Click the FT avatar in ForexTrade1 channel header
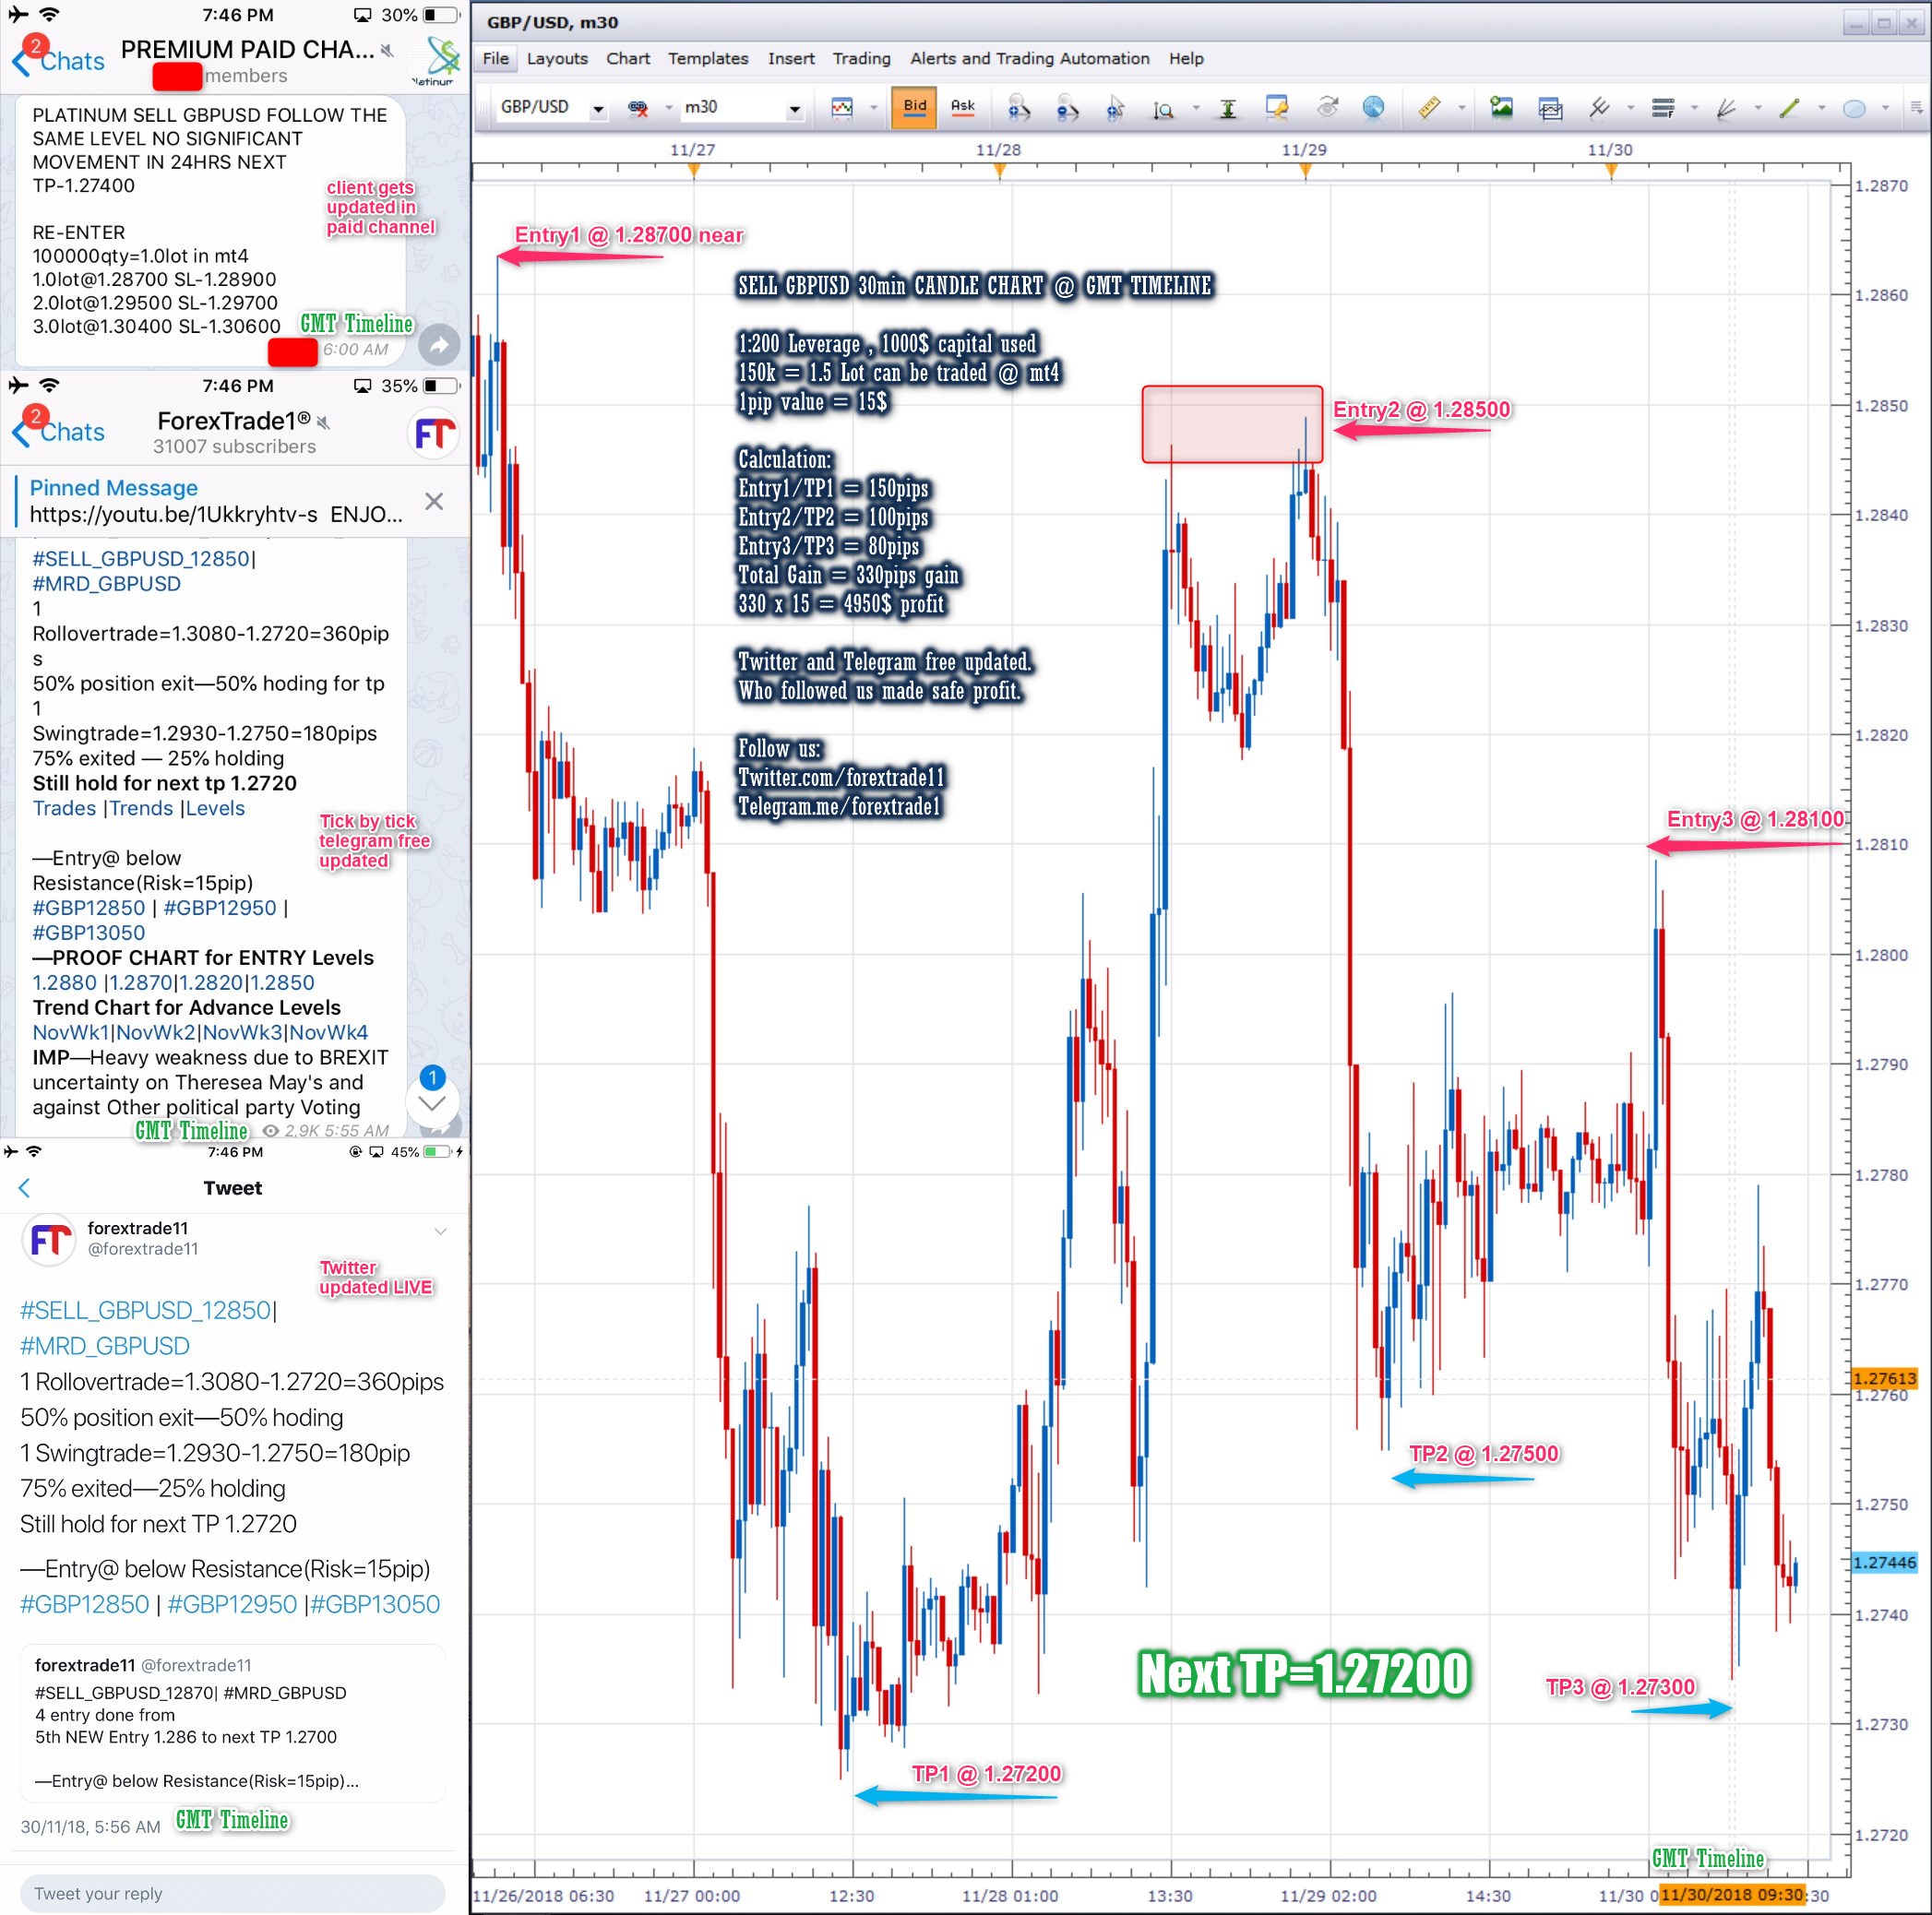 pos(434,433)
